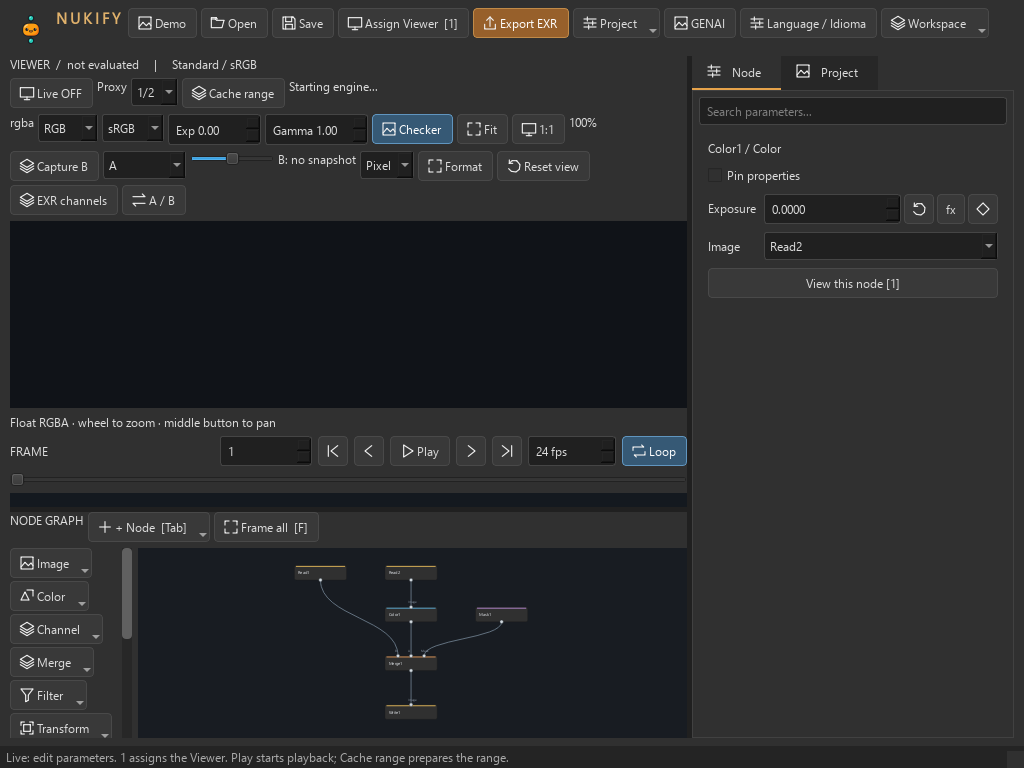Click the frame number field

click(x=266, y=451)
